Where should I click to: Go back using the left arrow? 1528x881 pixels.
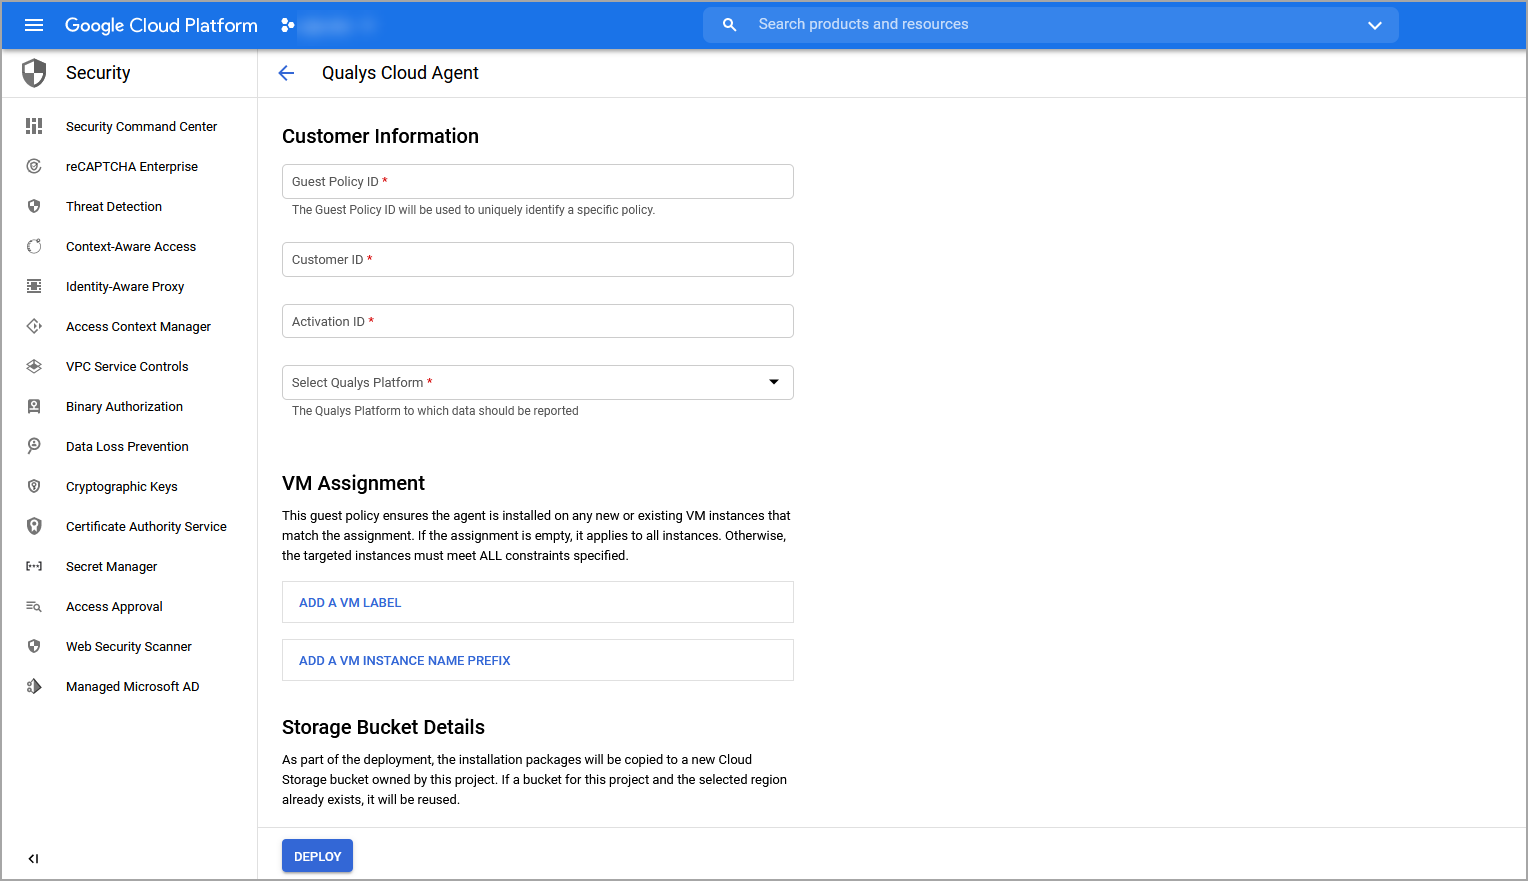click(x=286, y=73)
